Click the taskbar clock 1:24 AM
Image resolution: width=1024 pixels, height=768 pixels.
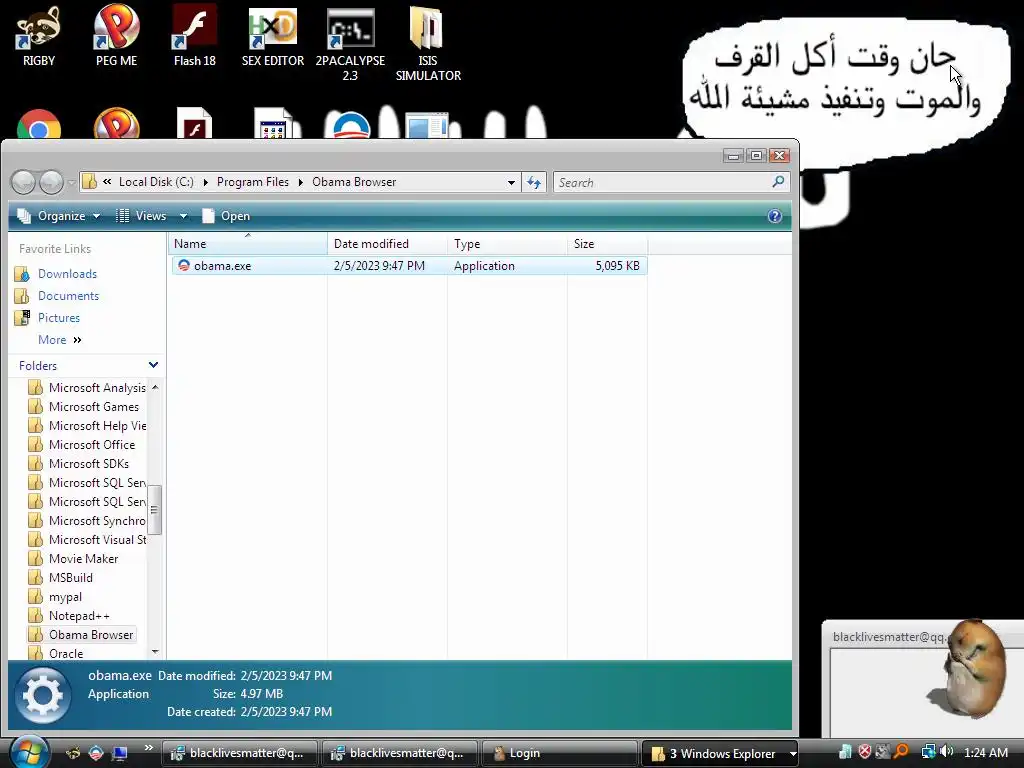[985, 752]
